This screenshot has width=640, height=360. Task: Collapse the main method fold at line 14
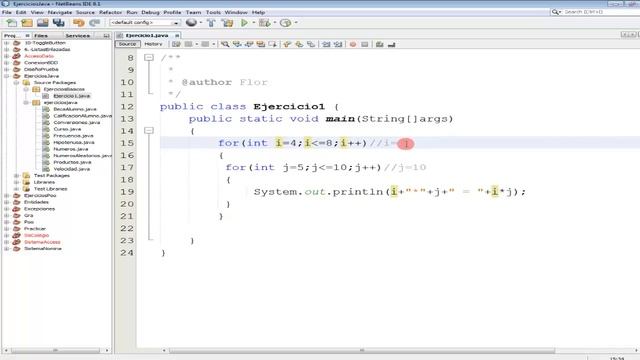coord(149,131)
